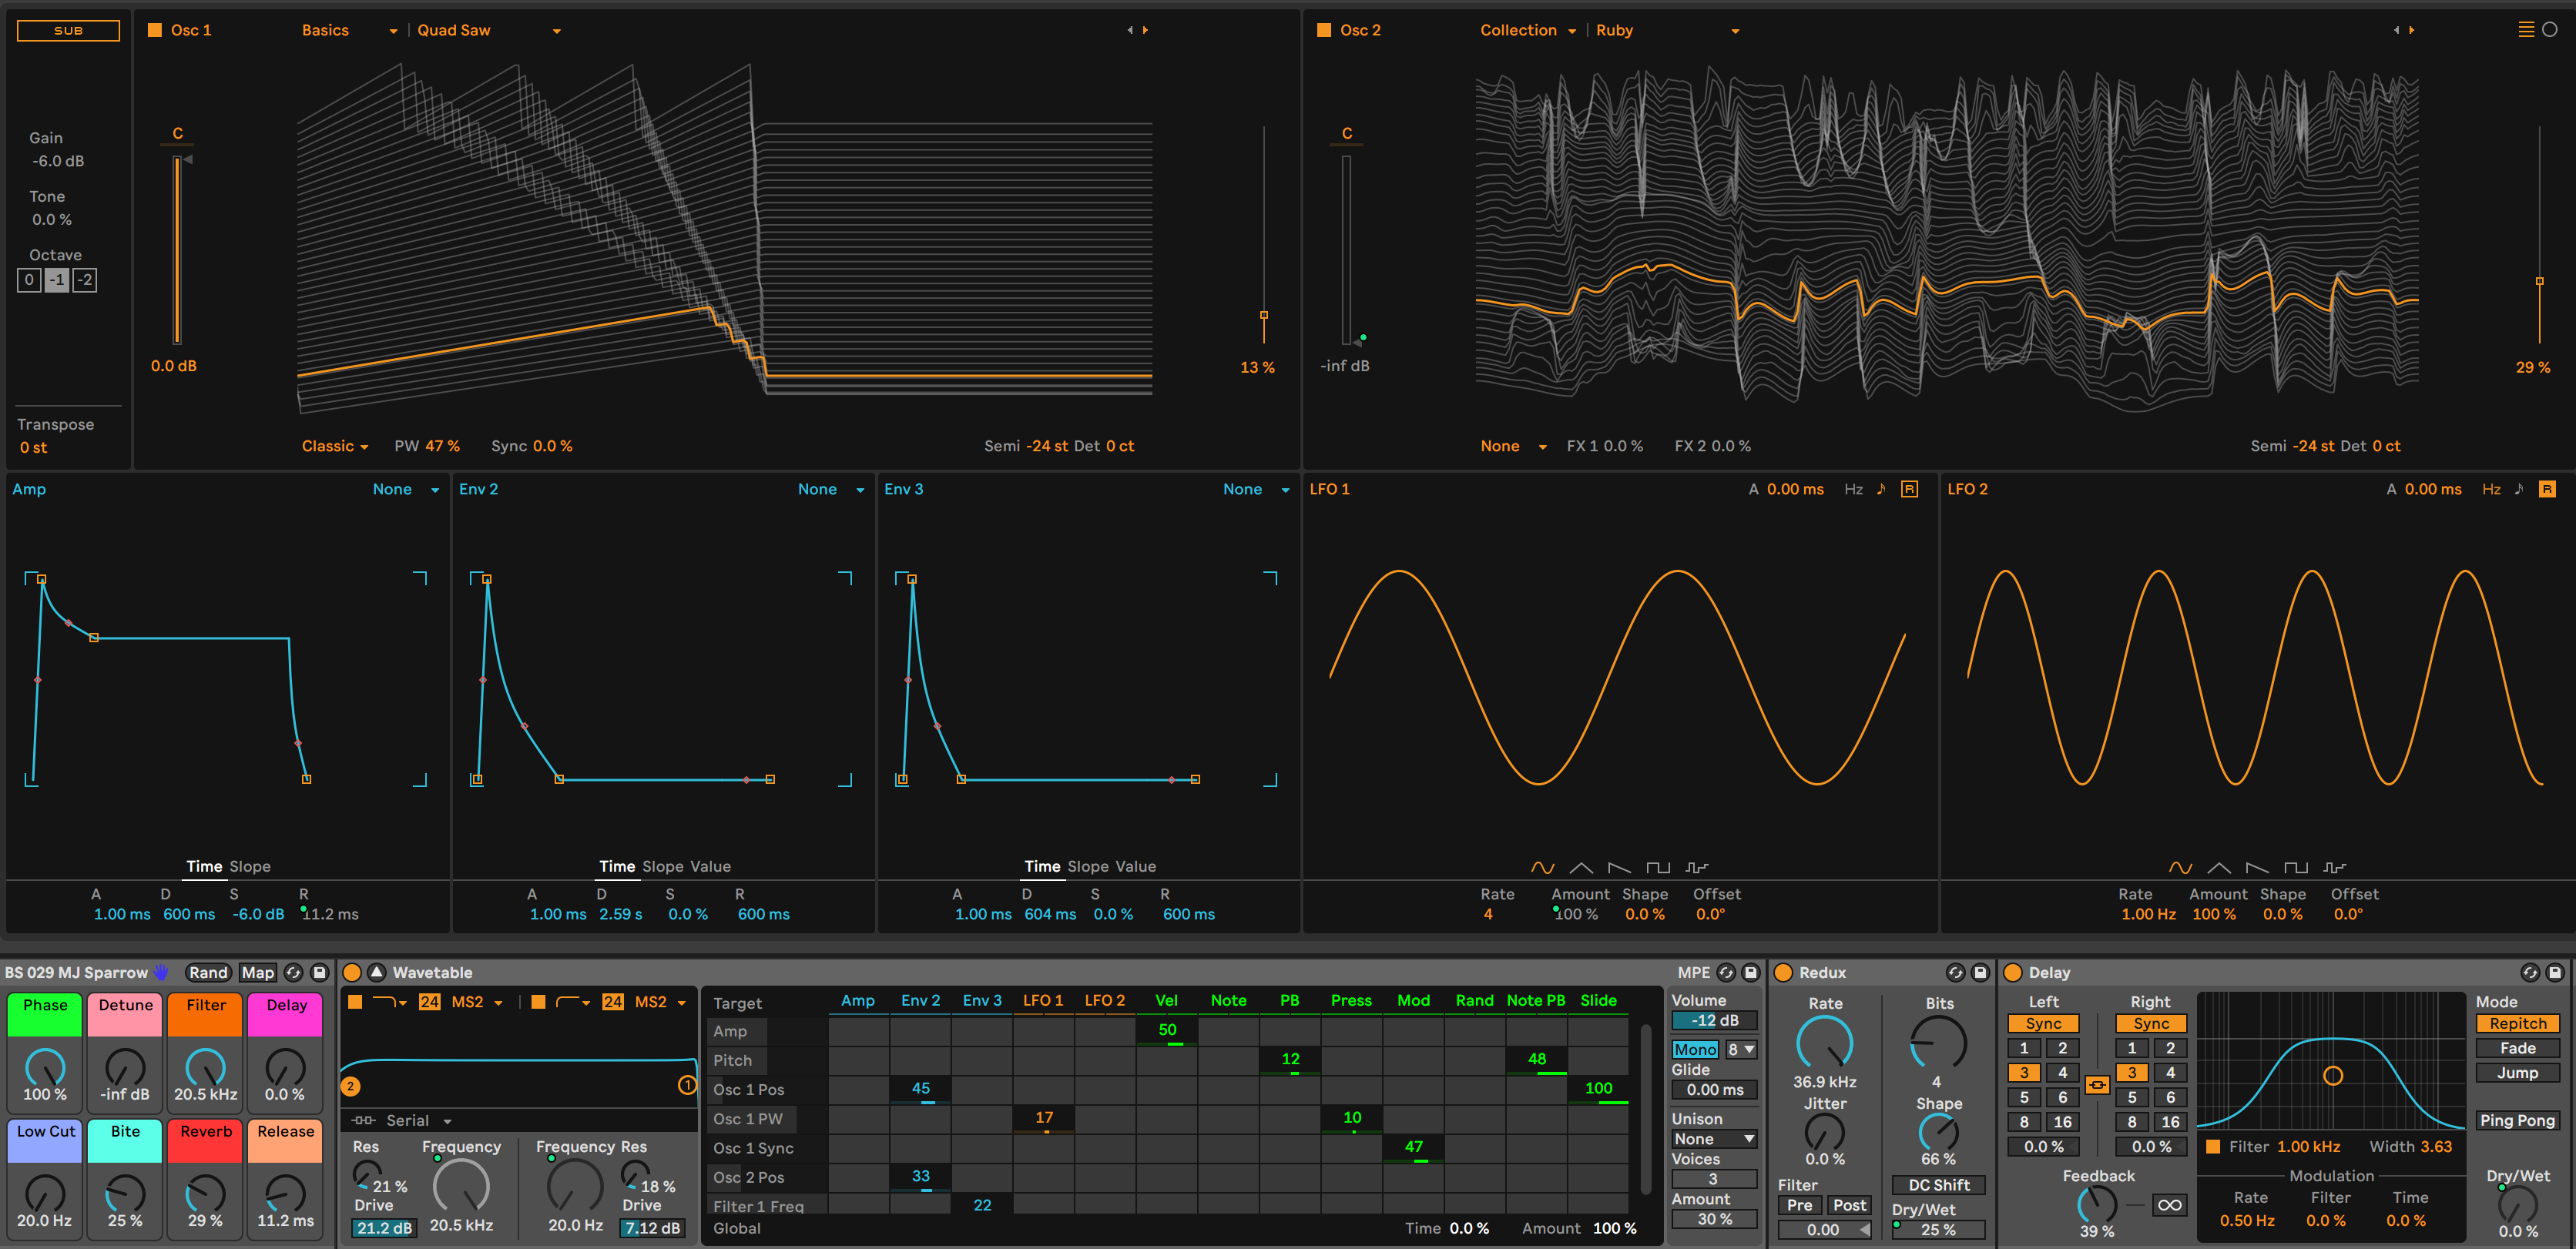Viewport: 2576px width, 1249px height.
Task: Toggle Delay infinite feedback freeze icon
Action: 2169,1204
